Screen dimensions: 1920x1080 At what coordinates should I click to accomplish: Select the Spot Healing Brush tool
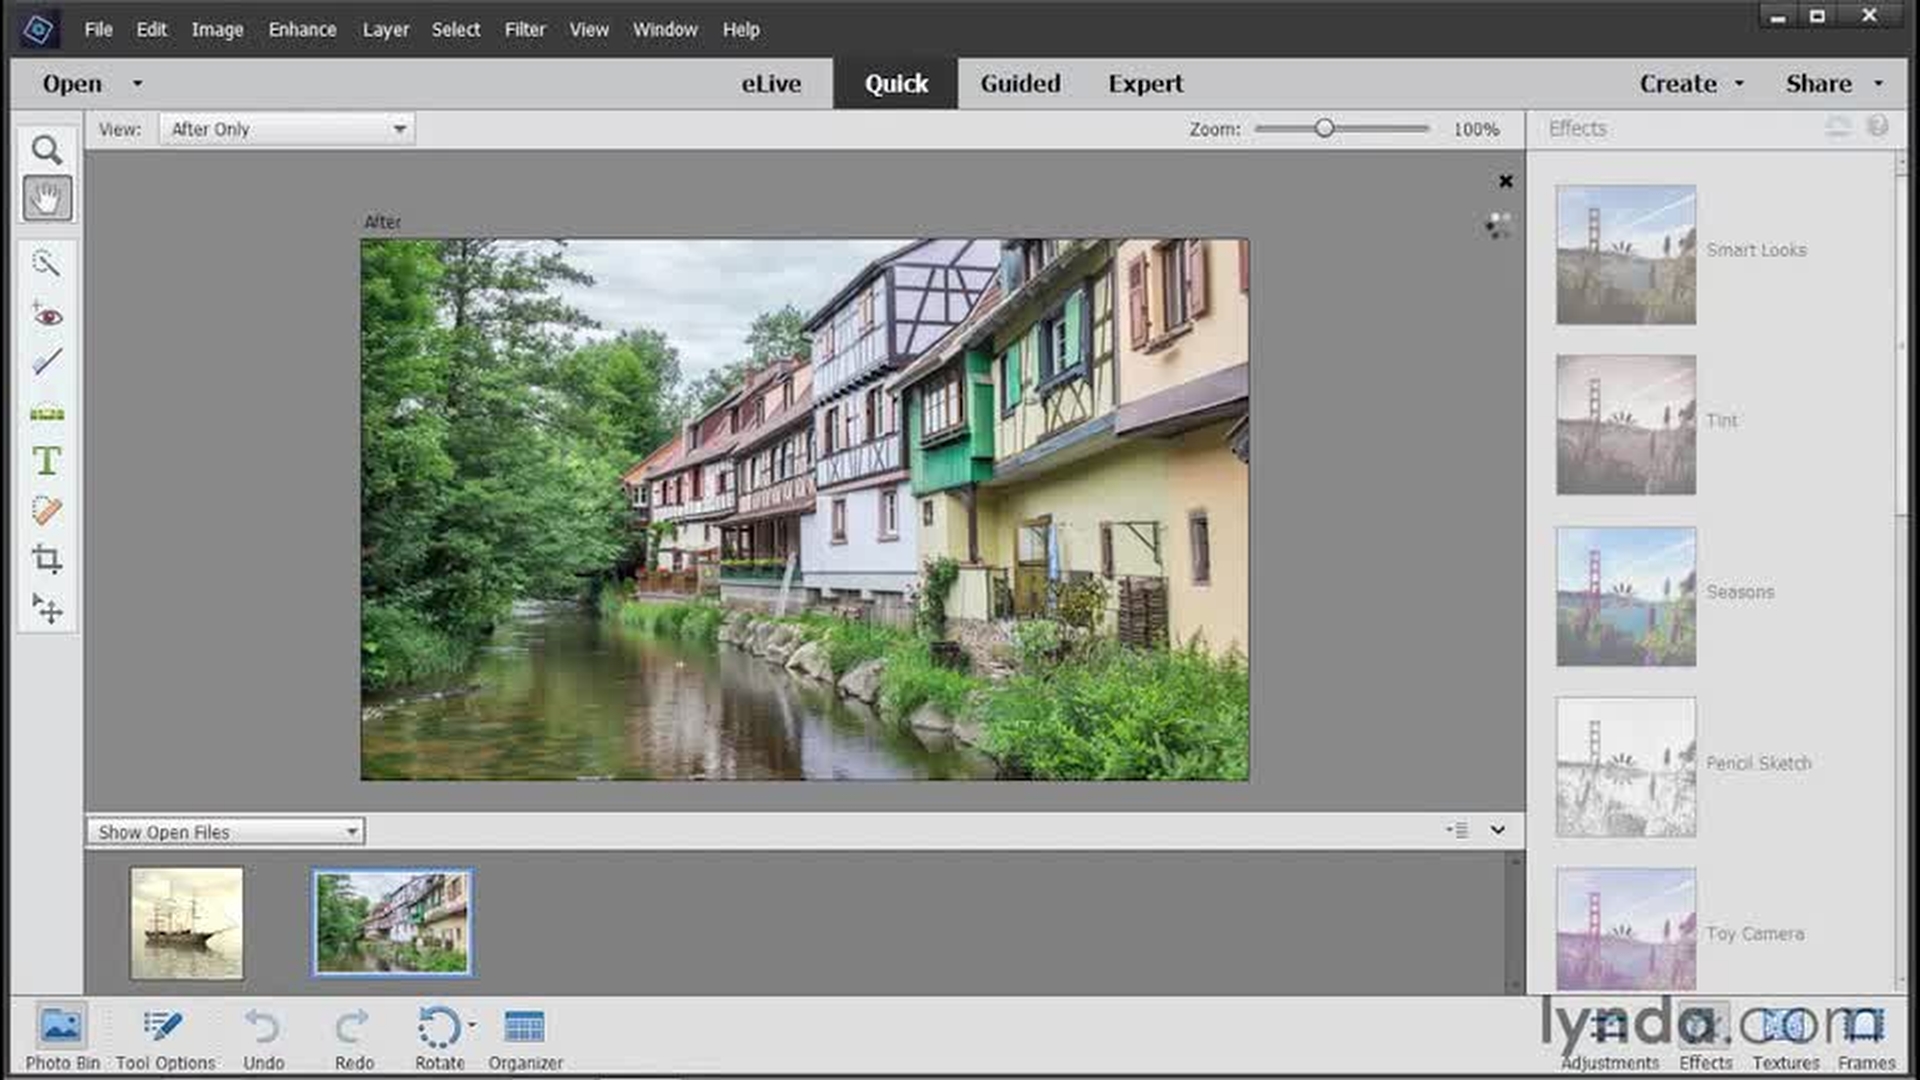[x=46, y=510]
